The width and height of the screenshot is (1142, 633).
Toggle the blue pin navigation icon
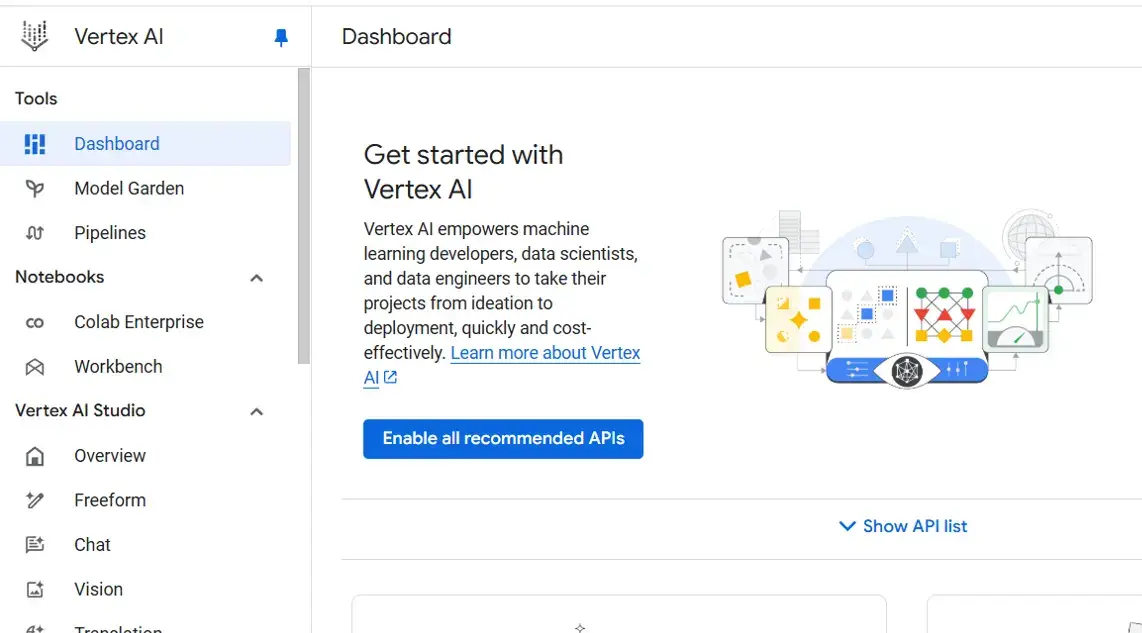click(x=281, y=37)
